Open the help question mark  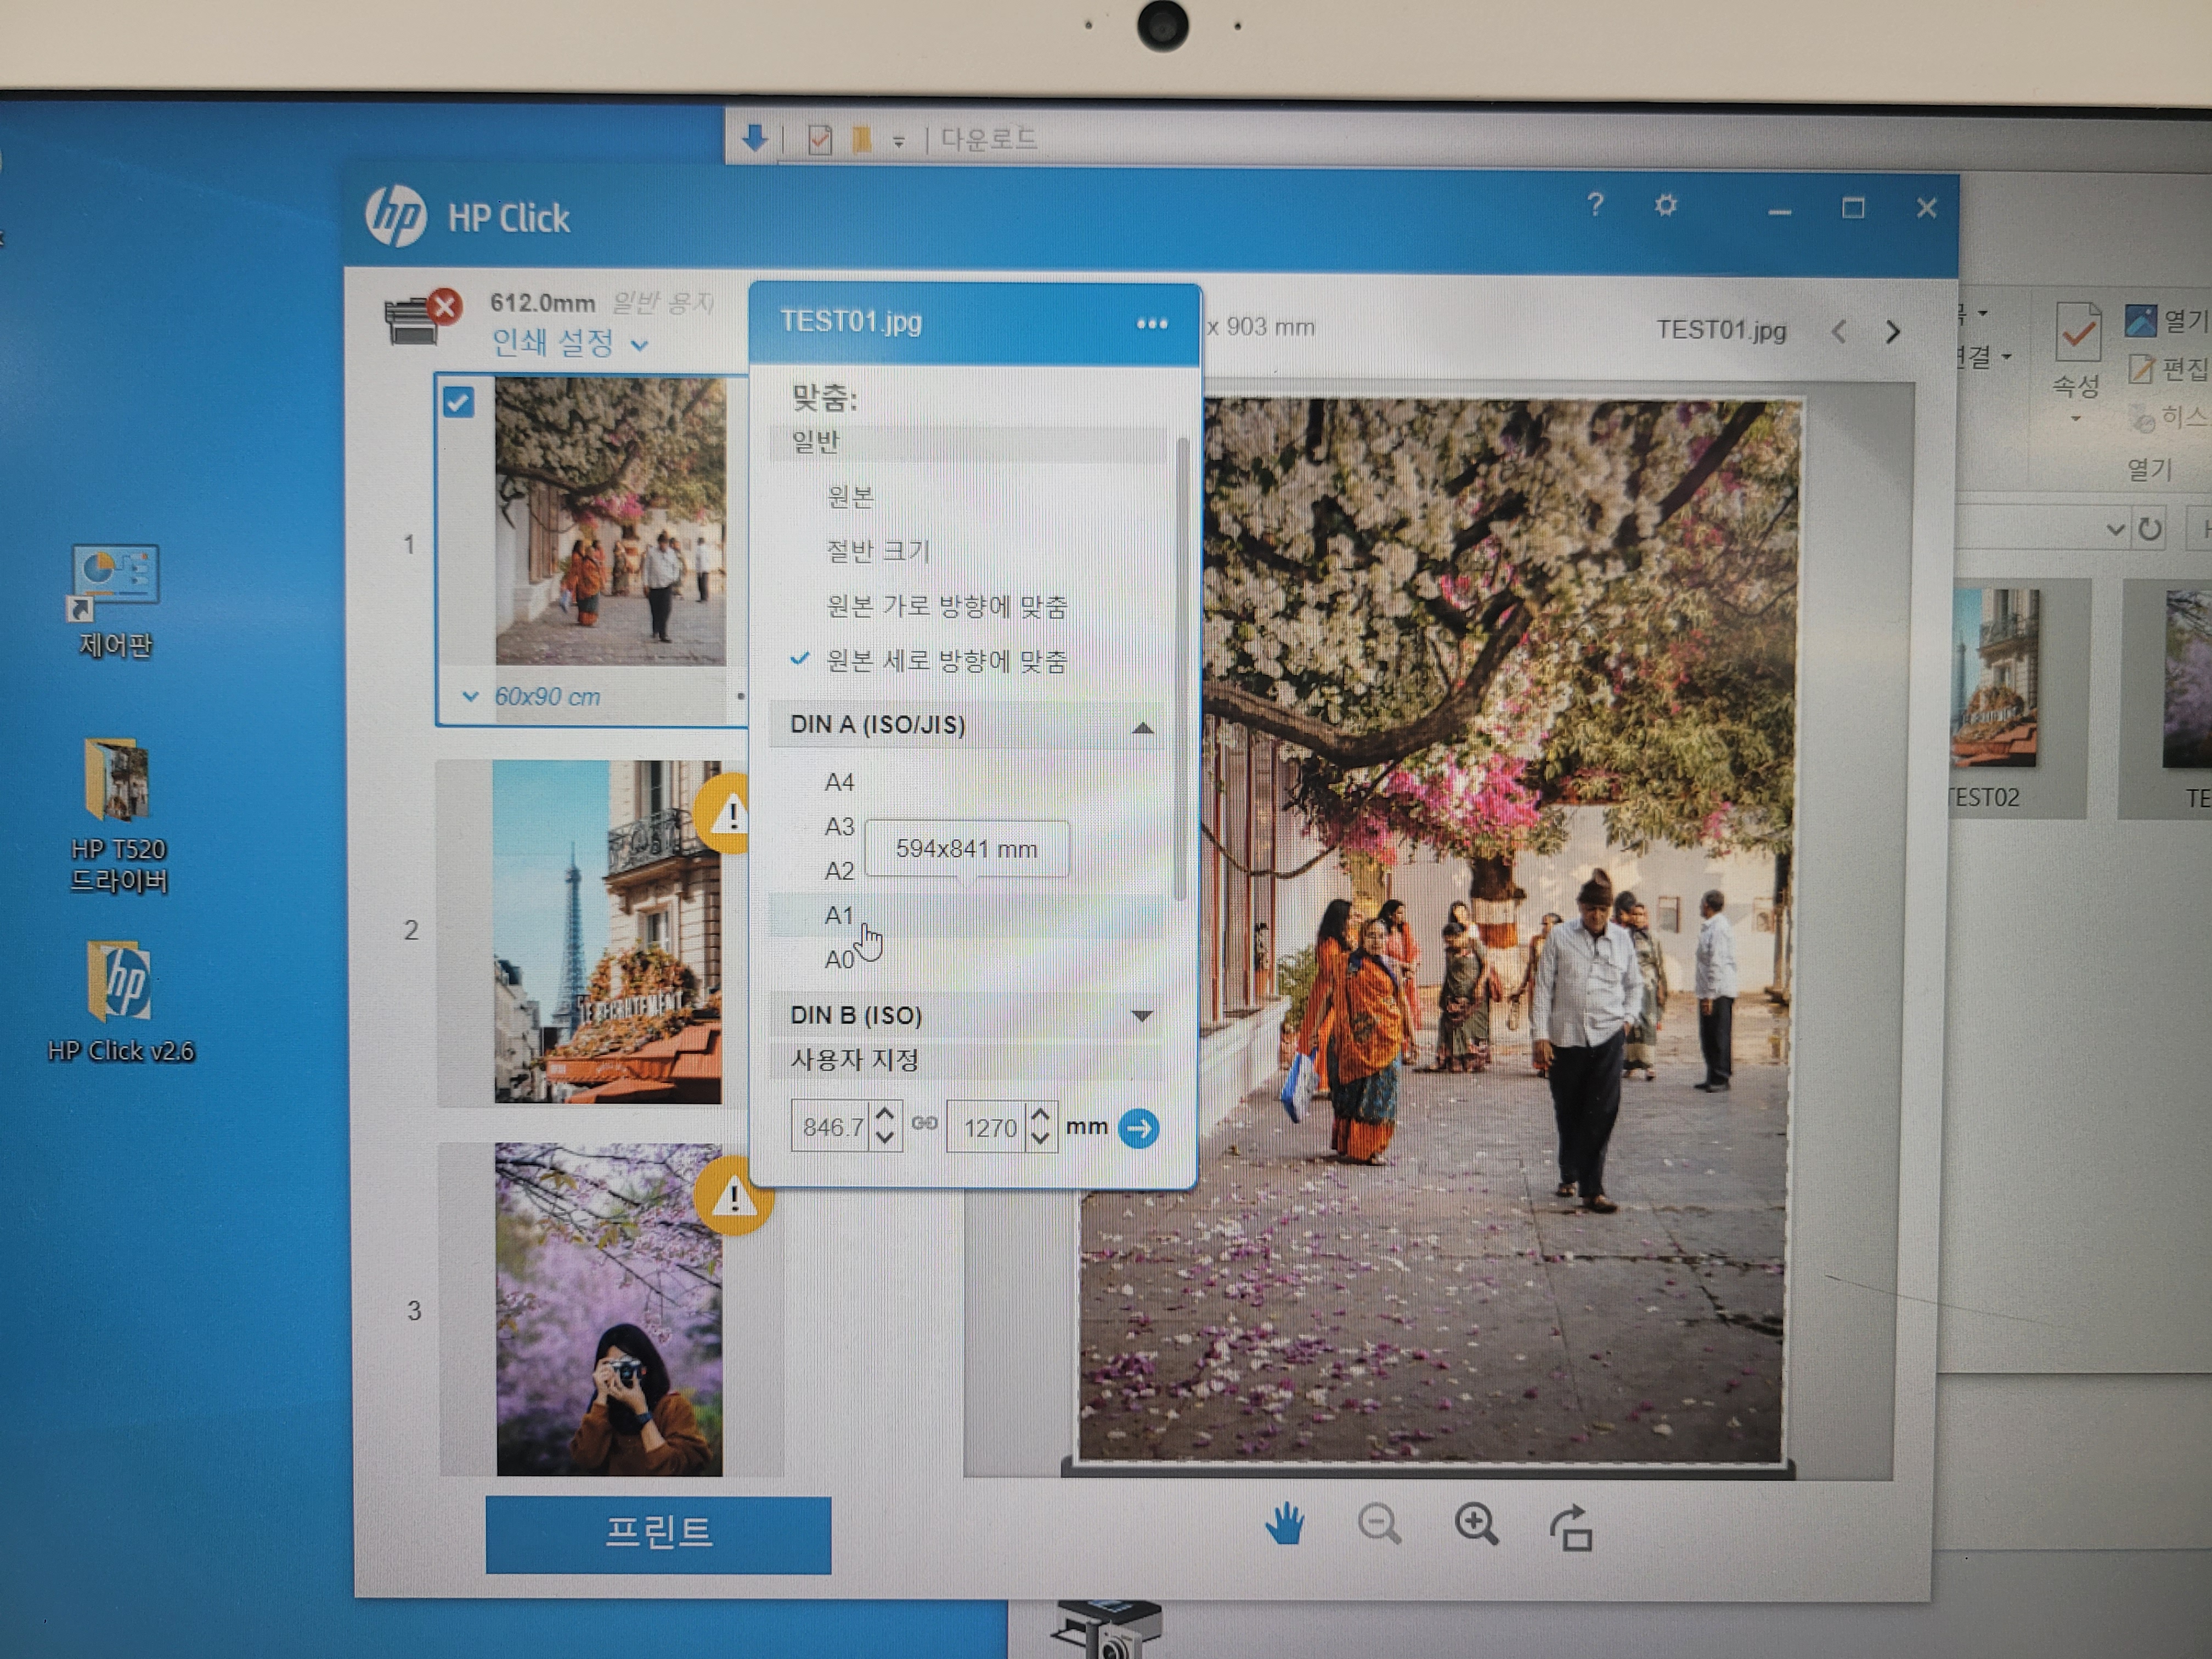1595,205
